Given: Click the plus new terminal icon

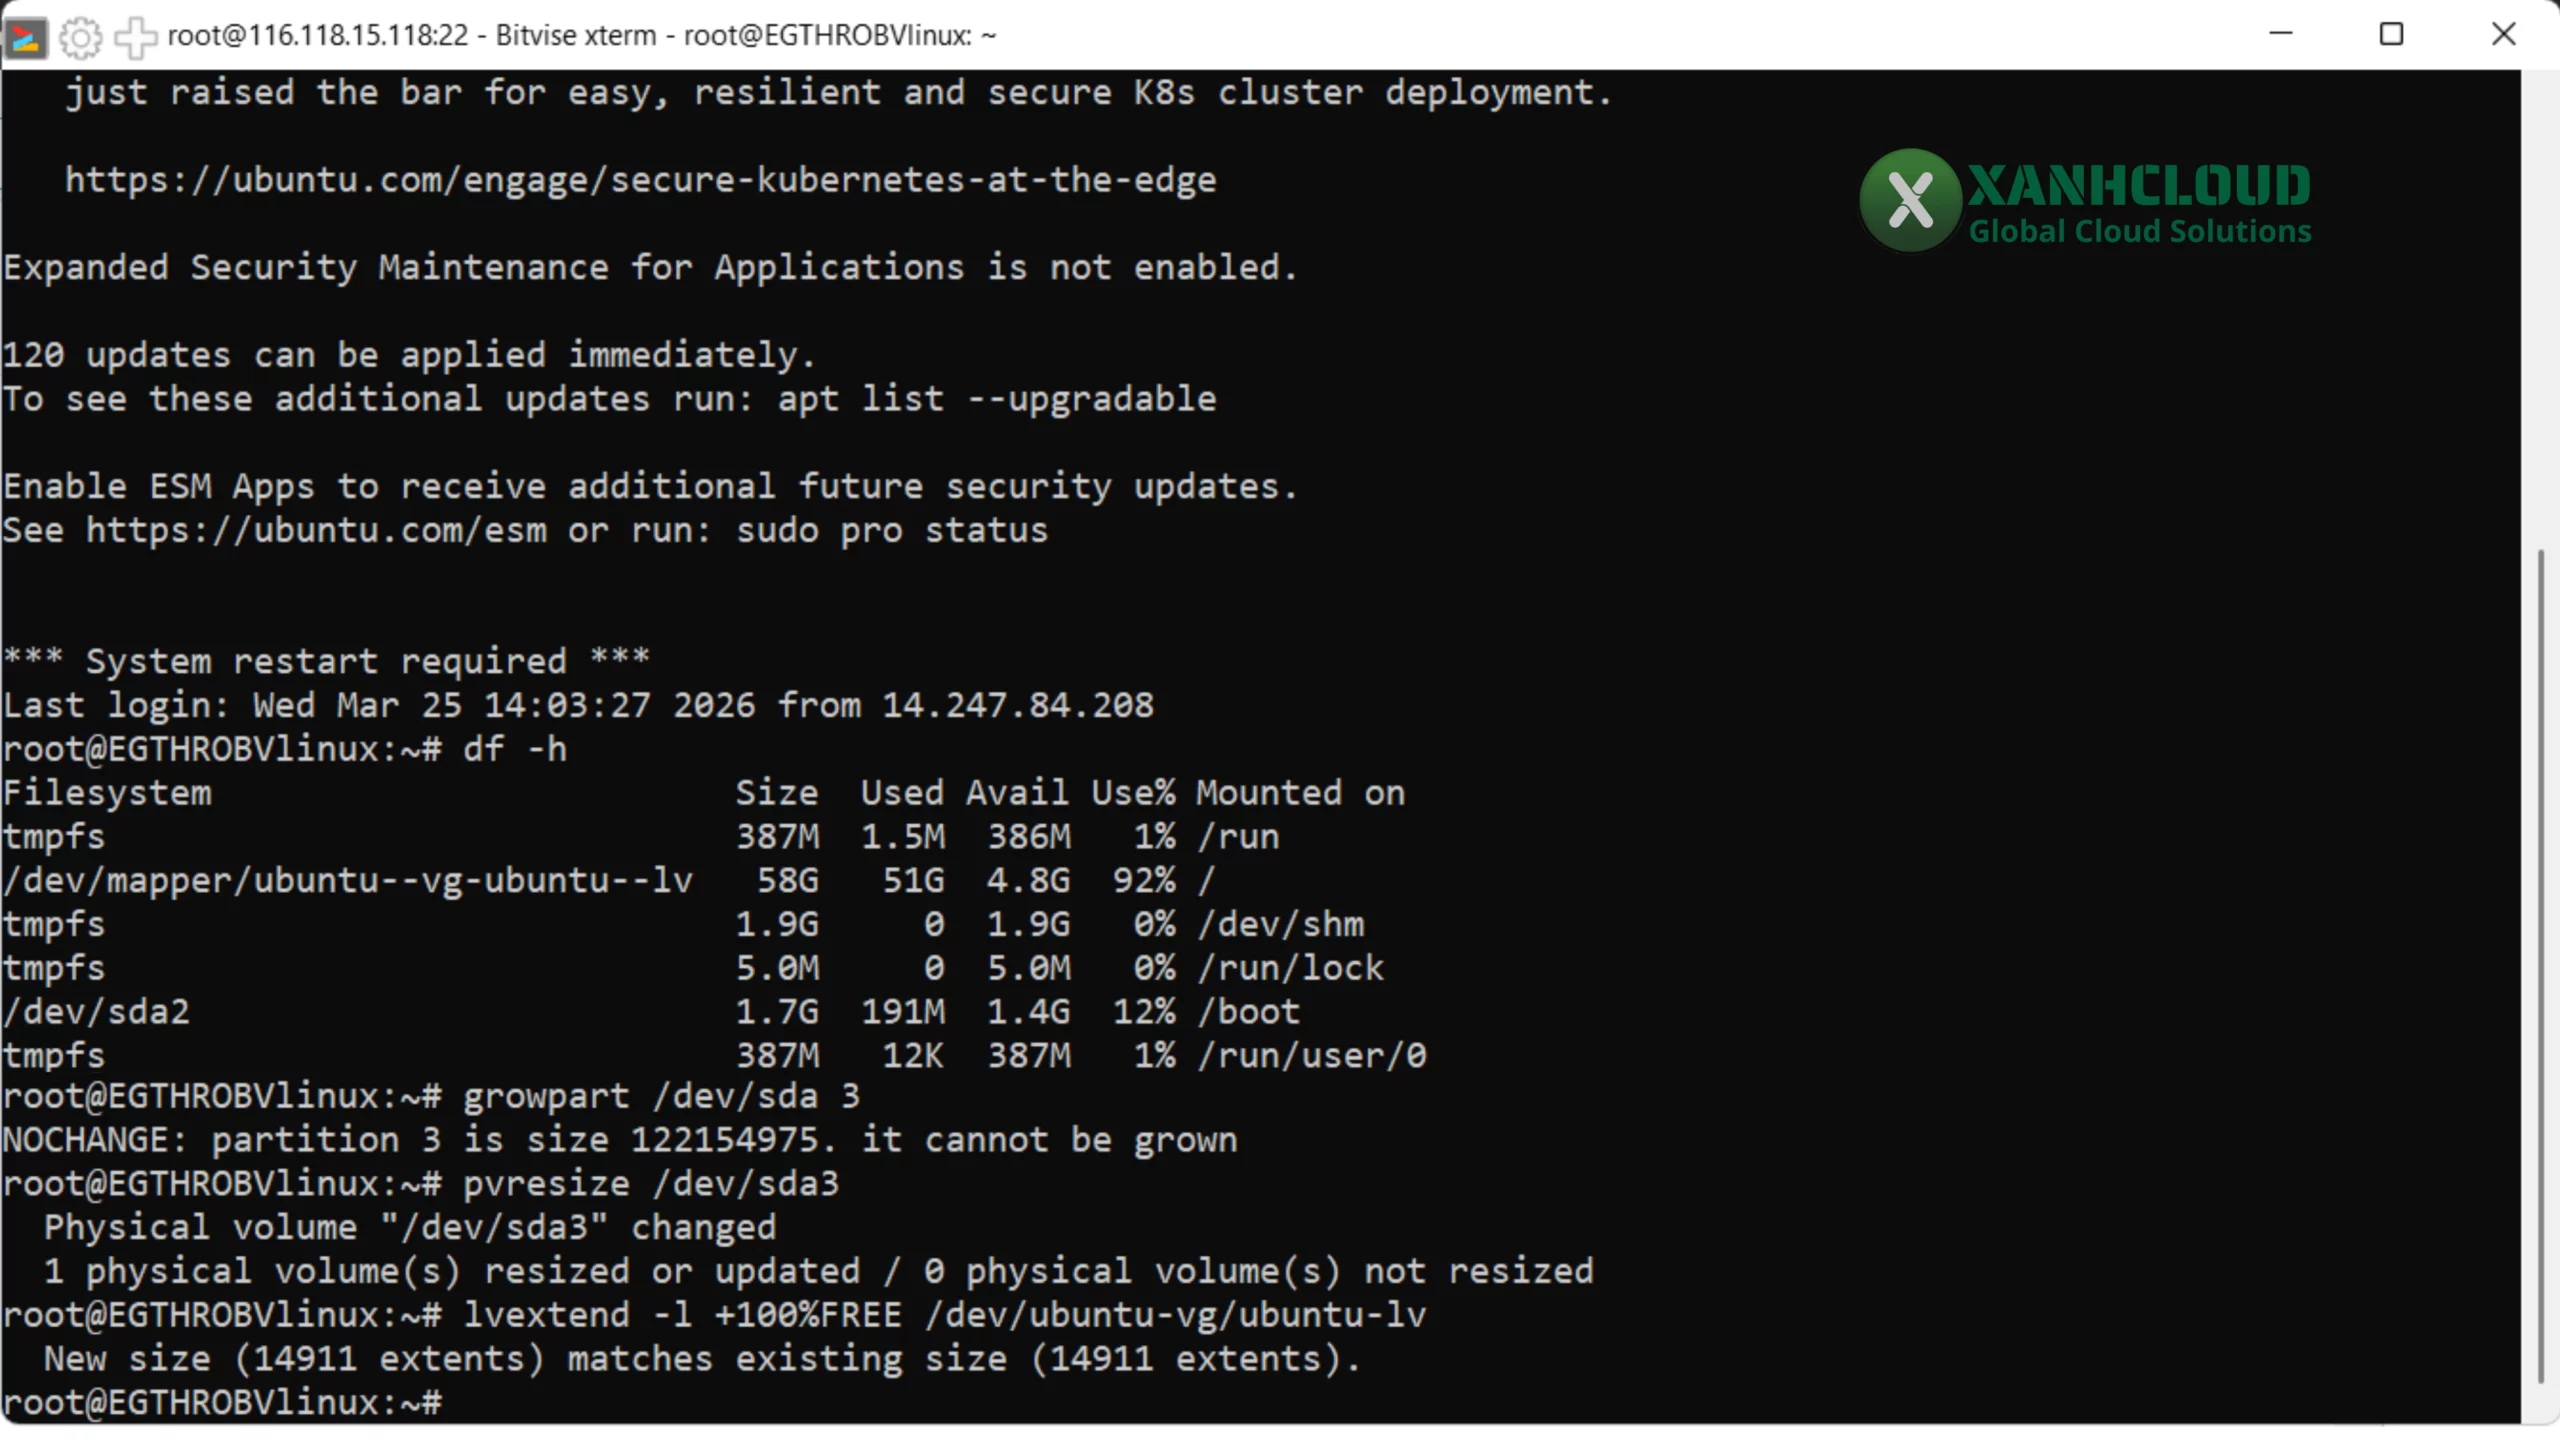Looking at the screenshot, I should pyautogui.click(x=135, y=37).
